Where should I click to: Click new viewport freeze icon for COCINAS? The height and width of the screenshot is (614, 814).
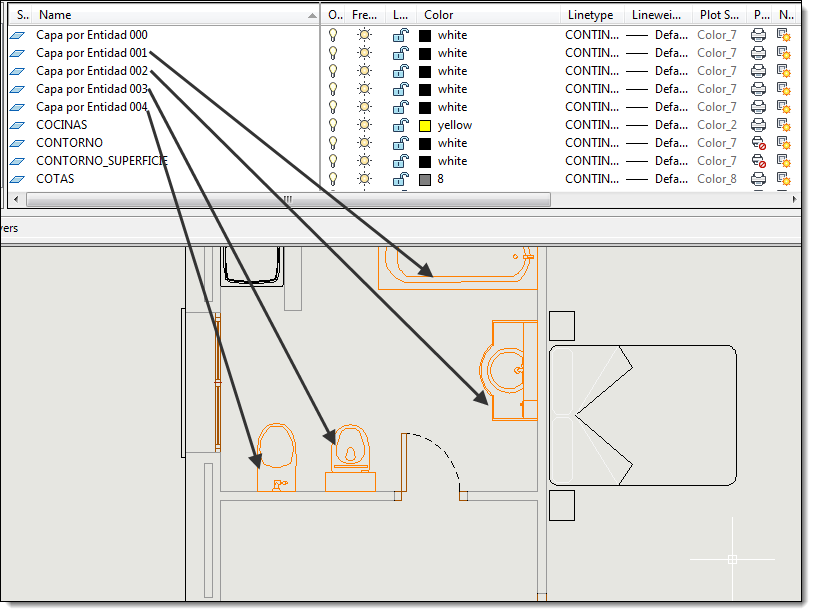(783, 125)
